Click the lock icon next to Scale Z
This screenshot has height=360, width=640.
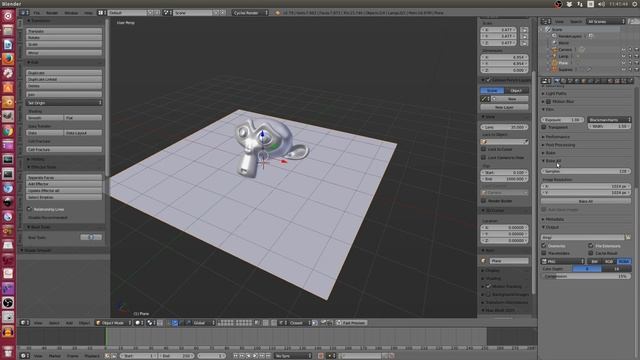pyautogui.click(x=524, y=43)
